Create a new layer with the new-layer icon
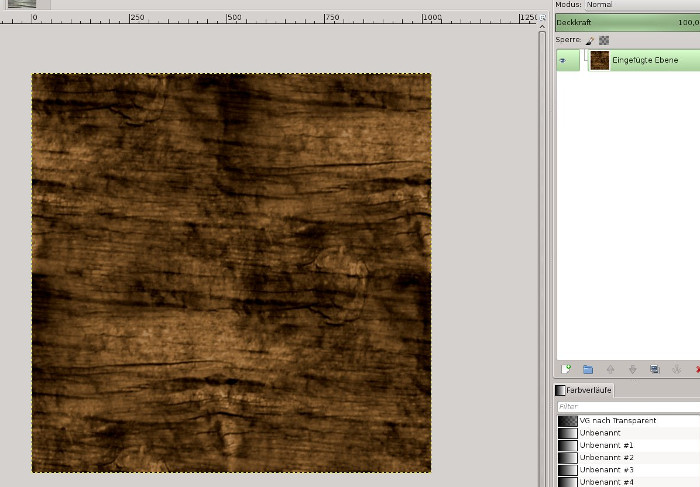Image resolution: width=700 pixels, height=487 pixels. (566, 369)
